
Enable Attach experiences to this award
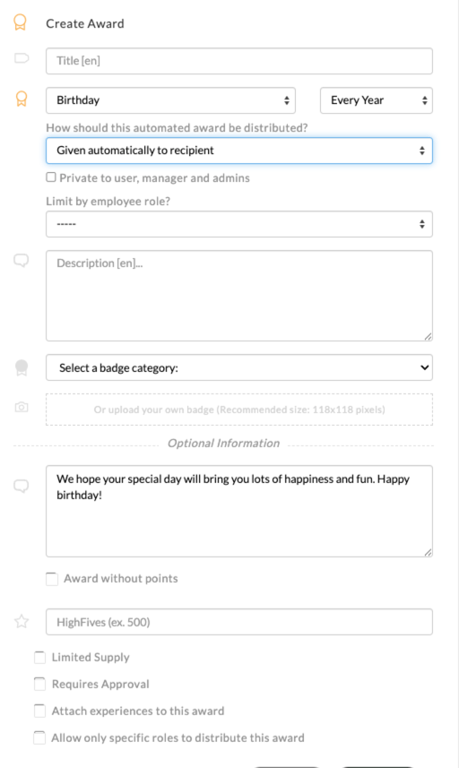point(40,711)
